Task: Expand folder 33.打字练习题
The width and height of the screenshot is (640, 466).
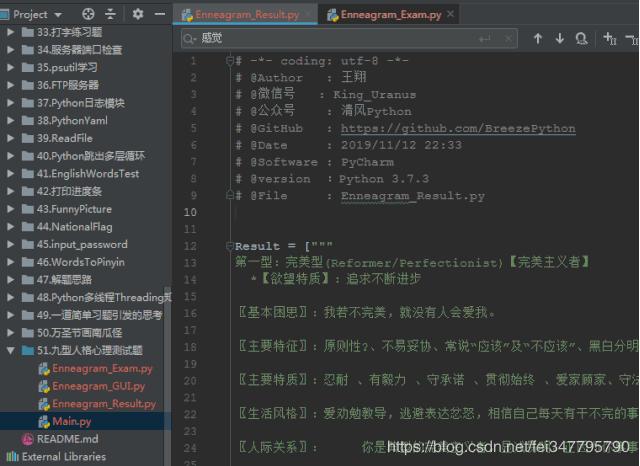Action: tap(11, 32)
